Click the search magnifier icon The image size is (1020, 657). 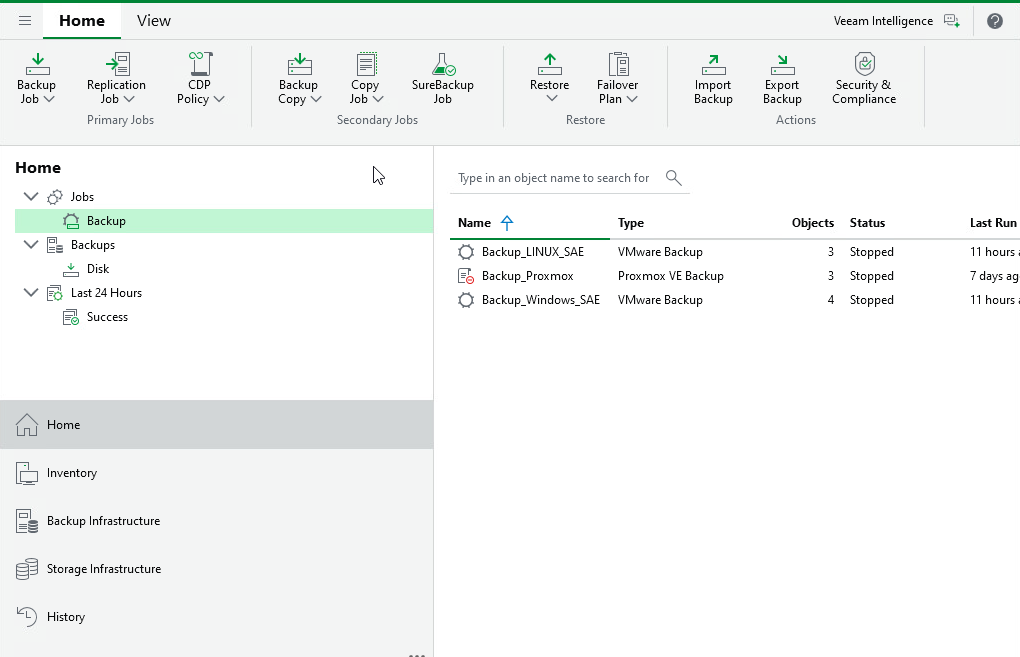pyautogui.click(x=674, y=178)
